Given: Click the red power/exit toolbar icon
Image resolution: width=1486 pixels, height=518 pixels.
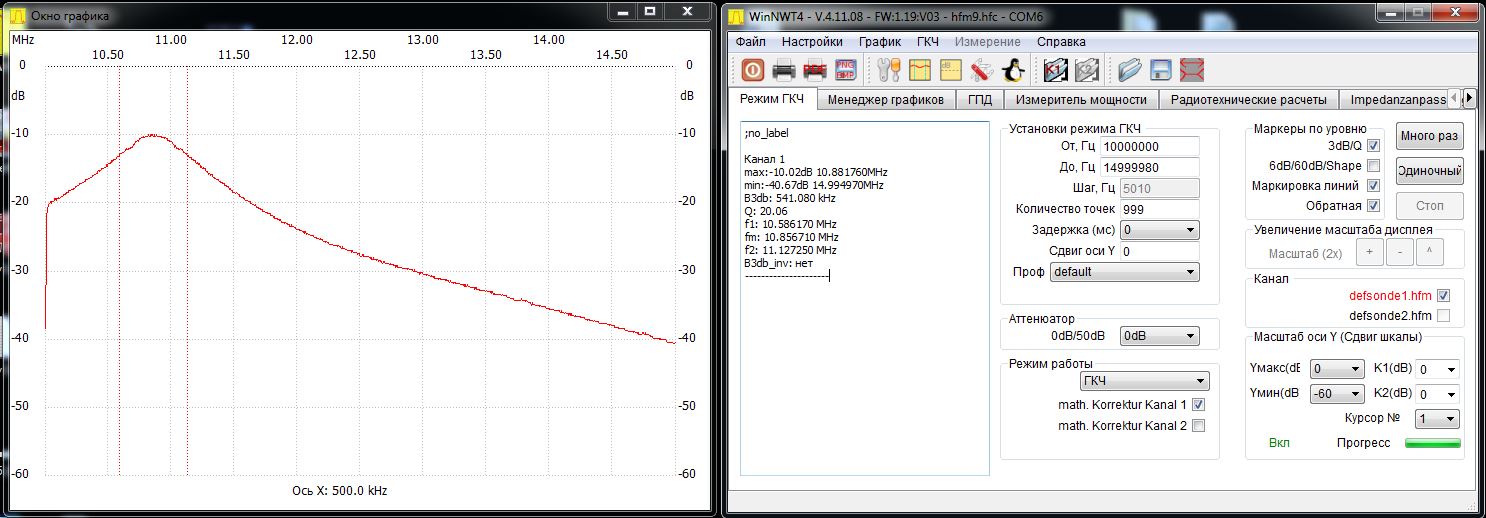Looking at the screenshot, I should pos(752,70).
